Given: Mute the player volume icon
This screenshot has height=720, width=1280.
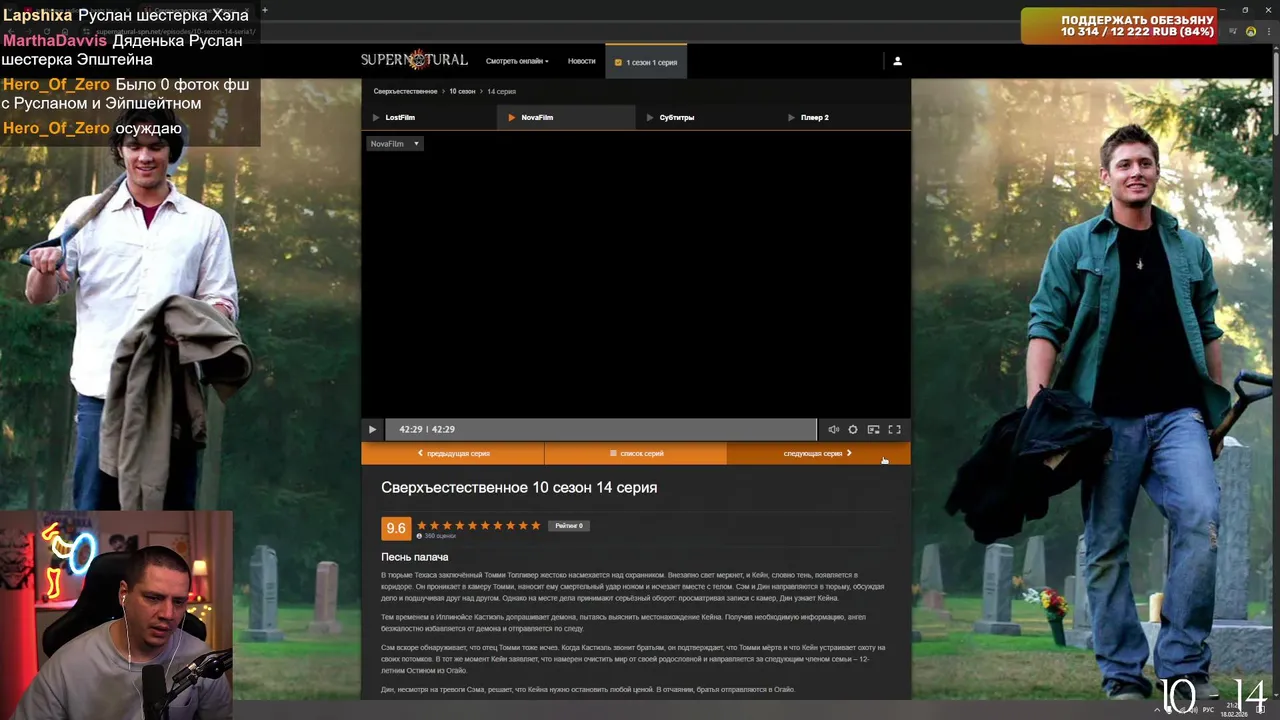Looking at the screenshot, I should [833, 429].
